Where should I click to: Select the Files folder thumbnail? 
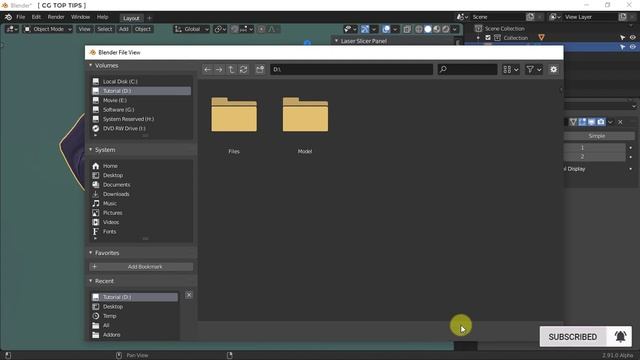pos(234,115)
